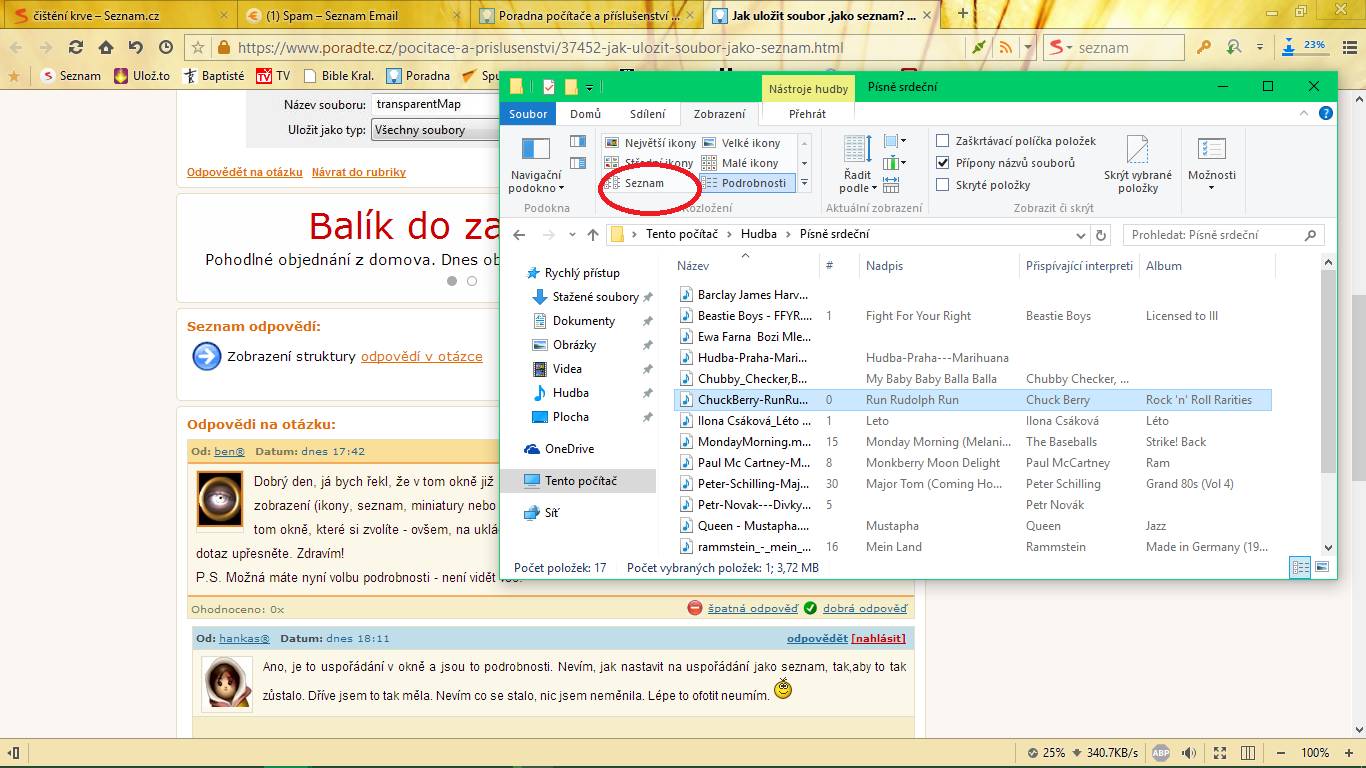1366x768 pixels.
Task: Open Uložit jako typ combo box
Action: tap(435, 130)
